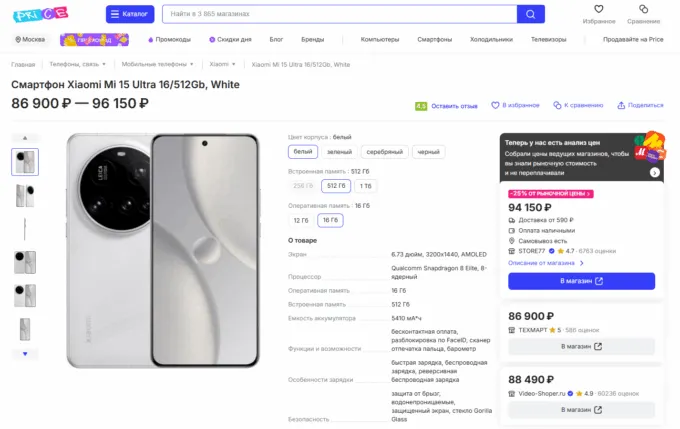Open Смартфоны navigation item

pyautogui.click(x=435, y=39)
